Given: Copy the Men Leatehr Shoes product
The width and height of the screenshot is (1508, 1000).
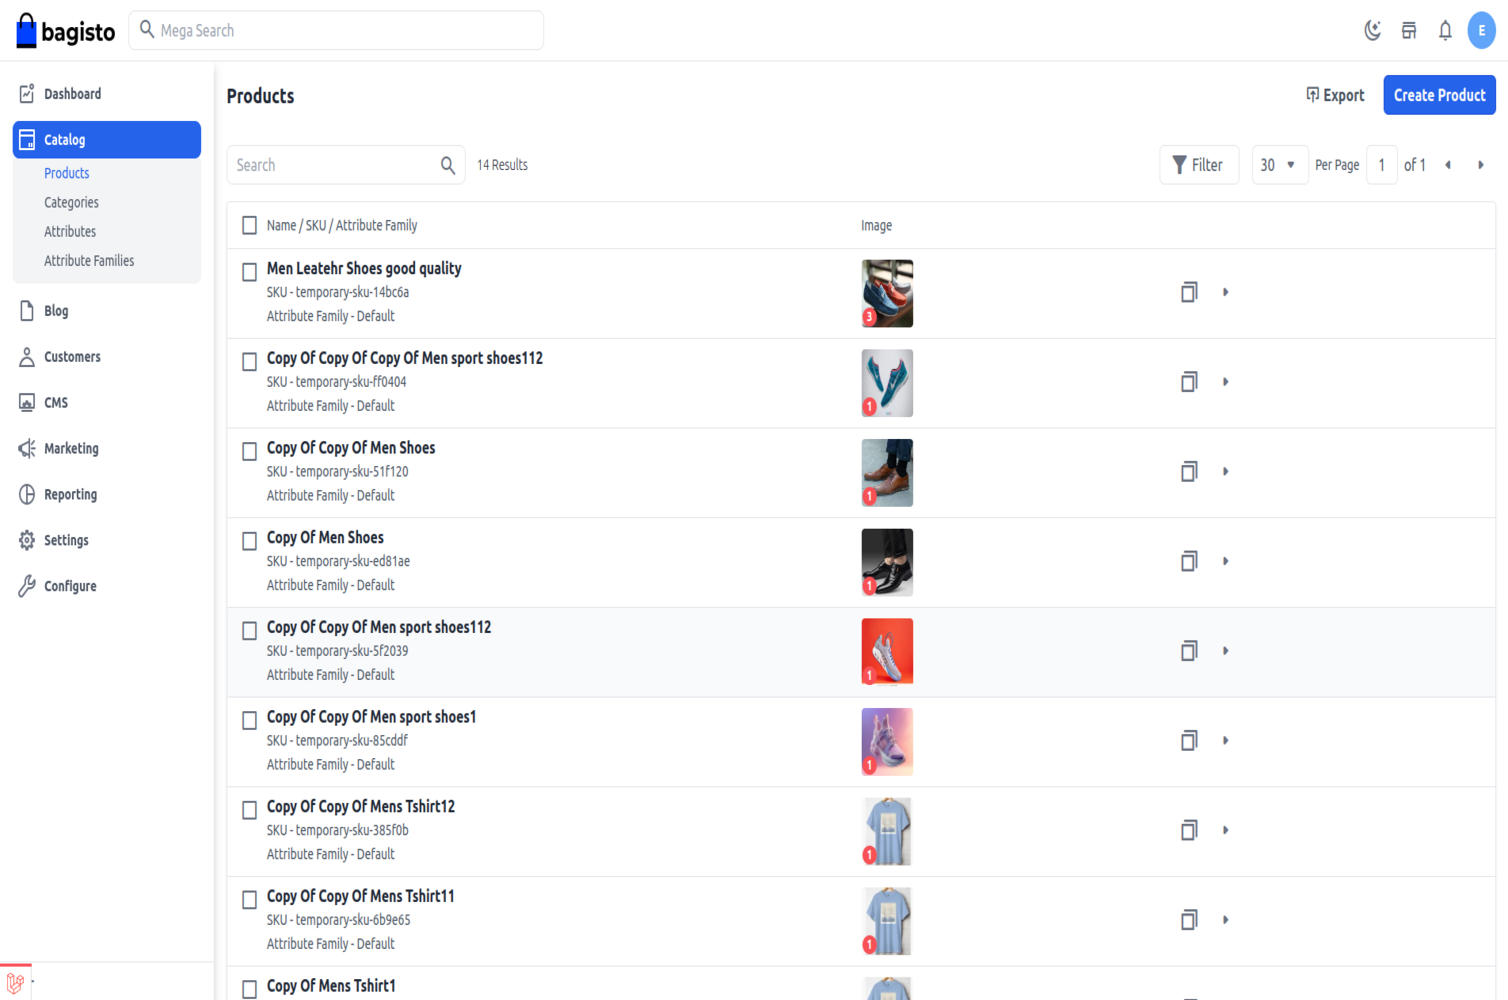Looking at the screenshot, I should click(x=1188, y=292).
